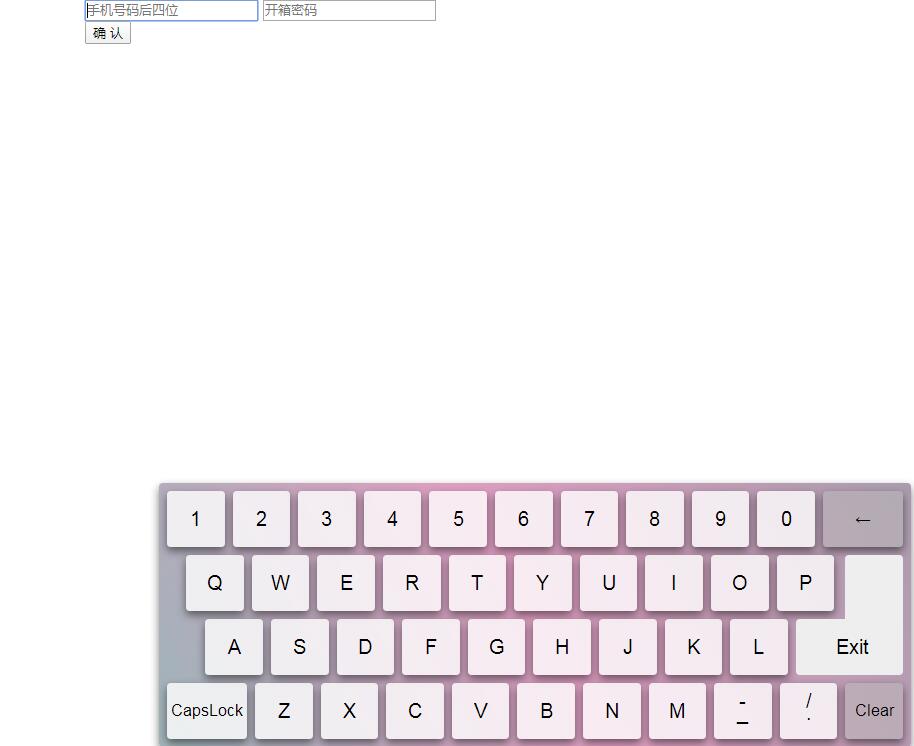Focus the 手机号码后四位 input field
The image size is (914, 746).
(x=171, y=11)
